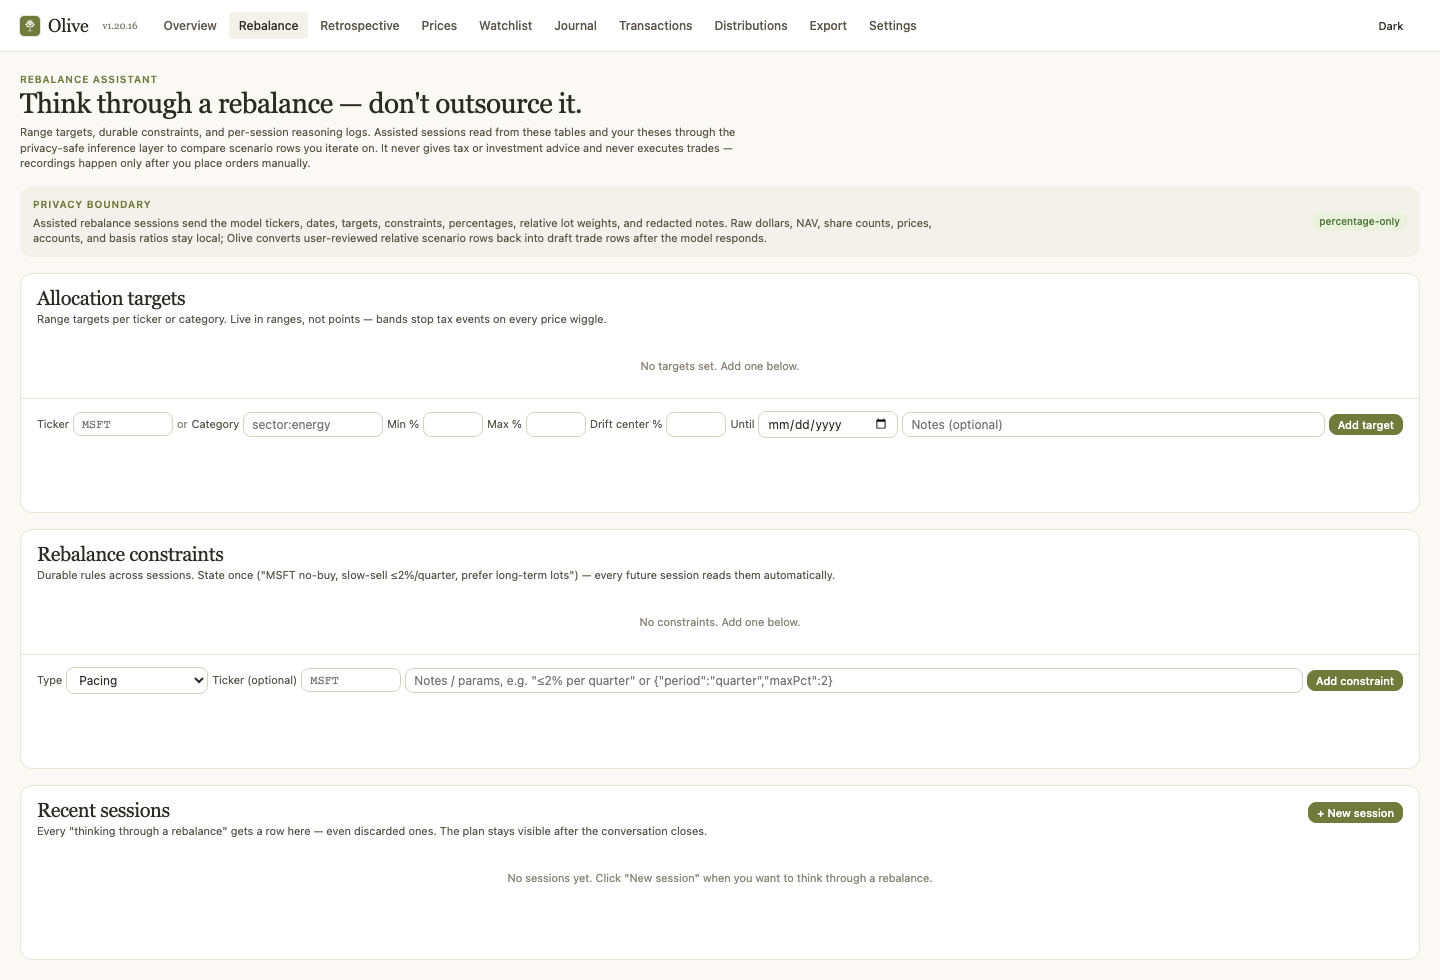The height and width of the screenshot is (980, 1440).
Task: Click the Min % input field
Action: click(x=453, y=425)
